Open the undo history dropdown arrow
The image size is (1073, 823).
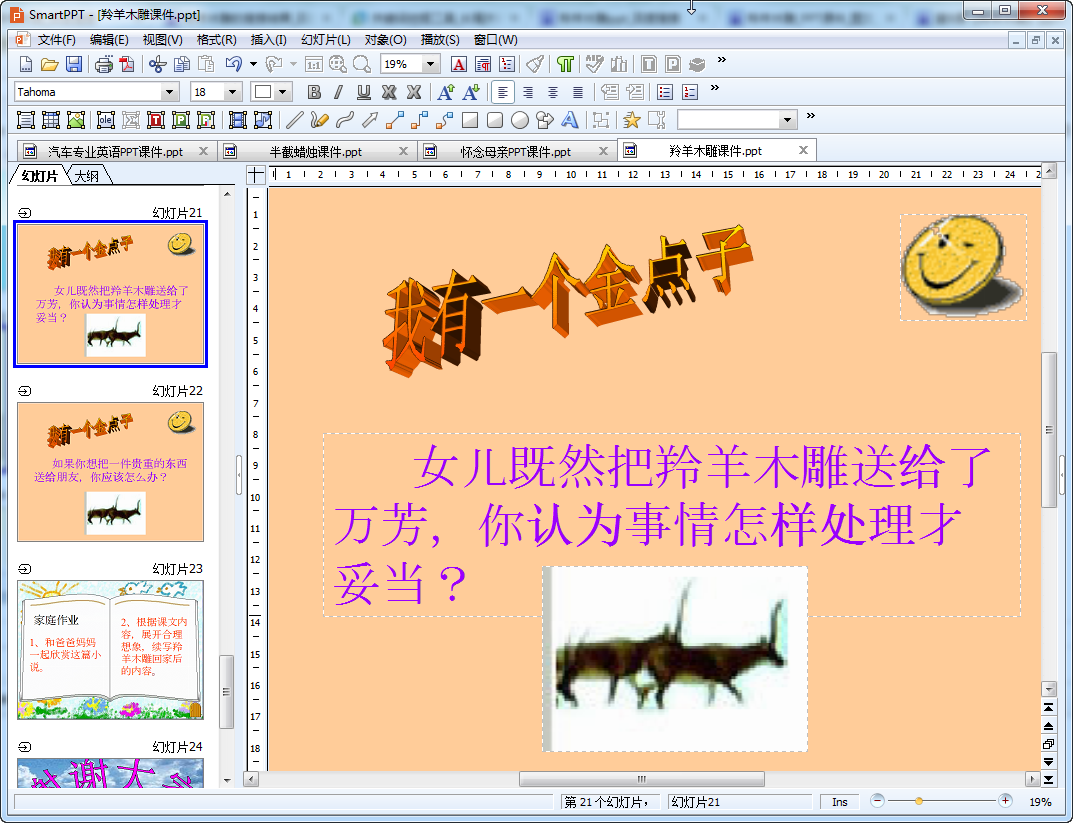pos(253,64)
